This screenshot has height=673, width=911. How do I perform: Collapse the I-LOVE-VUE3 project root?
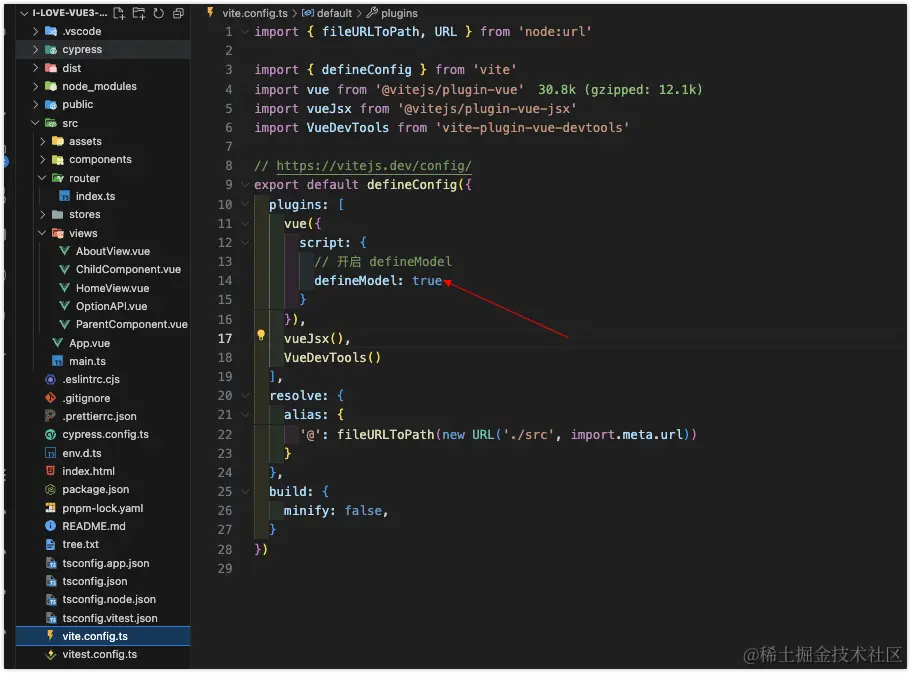[x=24, y=13]
